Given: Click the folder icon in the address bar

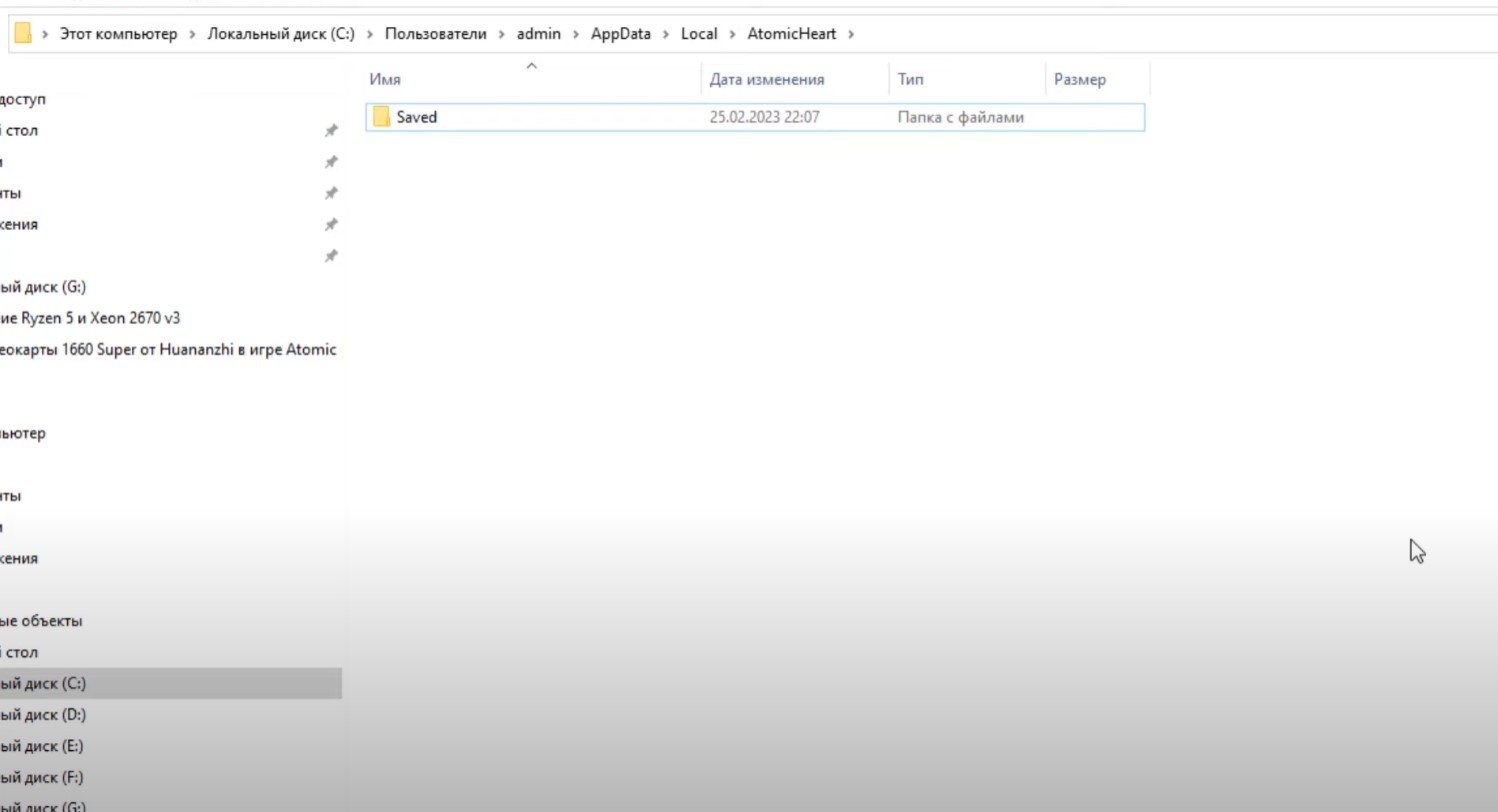Looking at the screenshot, I should click(22, 33).
